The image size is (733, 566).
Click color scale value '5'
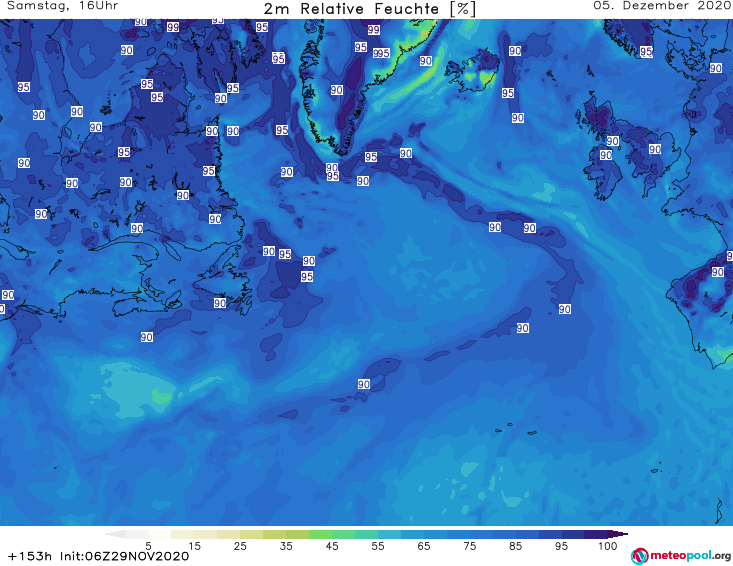tap(148, 546)
